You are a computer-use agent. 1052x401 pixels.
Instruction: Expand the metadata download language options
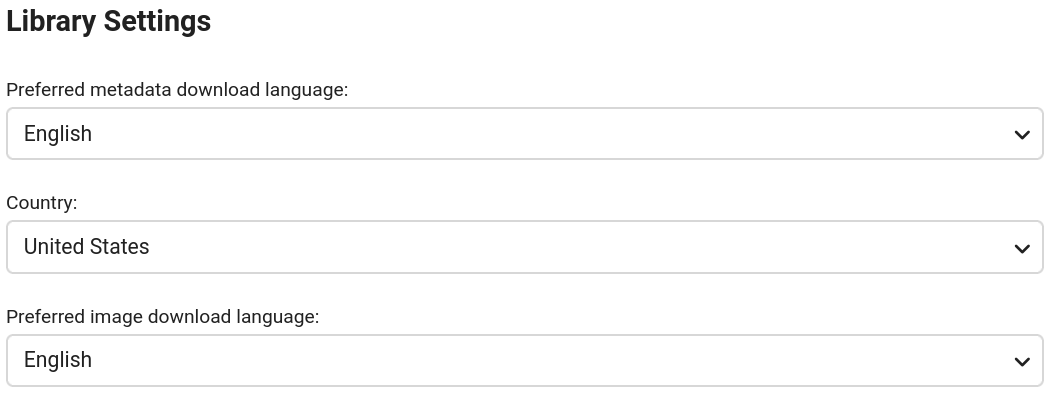524,134
